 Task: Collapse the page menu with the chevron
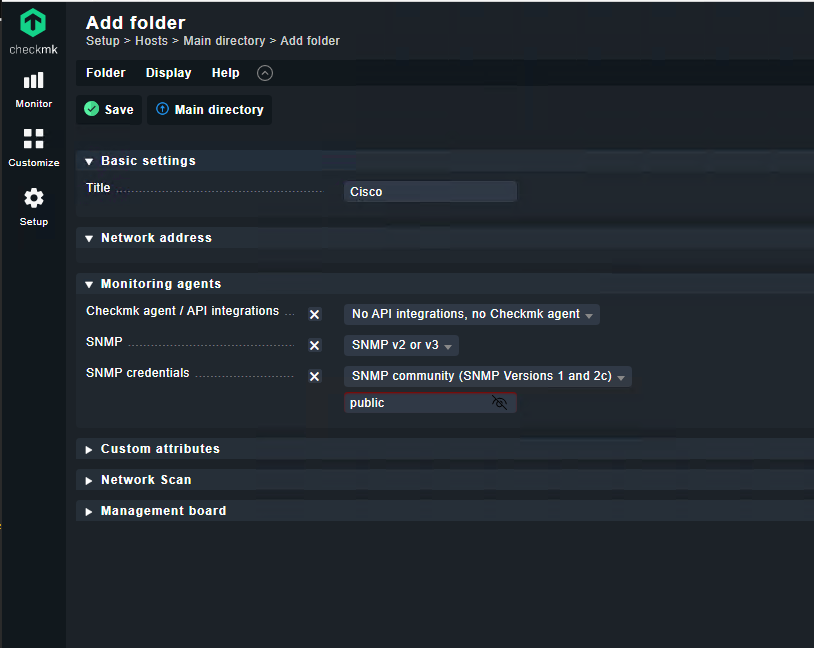click(x=264, y=72)
